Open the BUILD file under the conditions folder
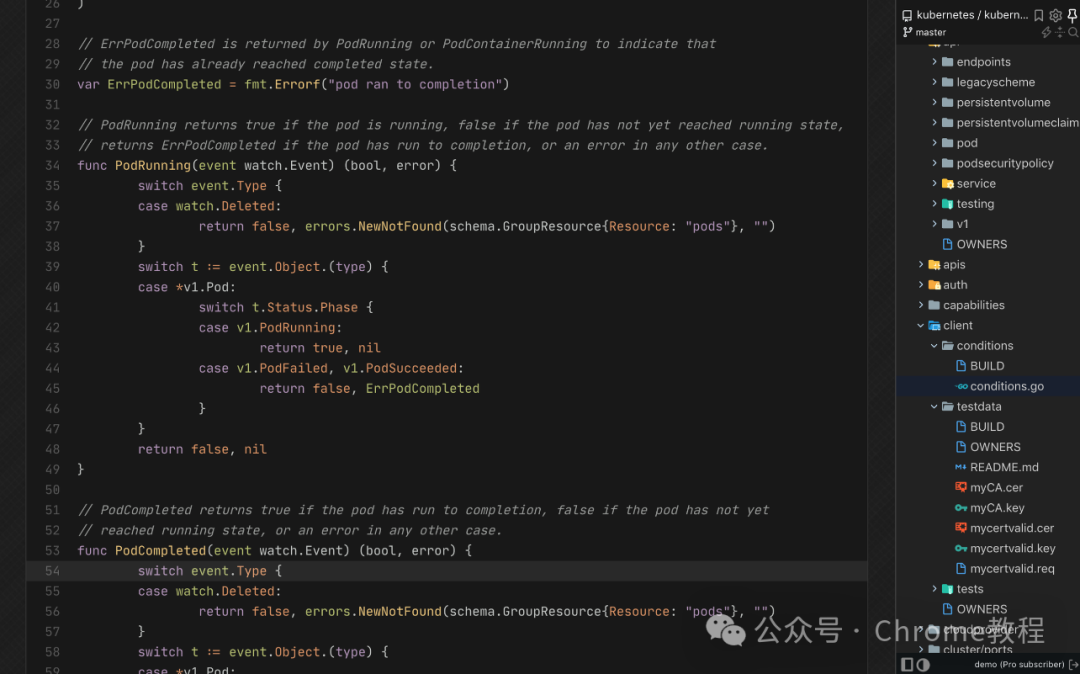The height and width of the screenshot is (674, 1080). pyautogui.click(x=987, y=366)
